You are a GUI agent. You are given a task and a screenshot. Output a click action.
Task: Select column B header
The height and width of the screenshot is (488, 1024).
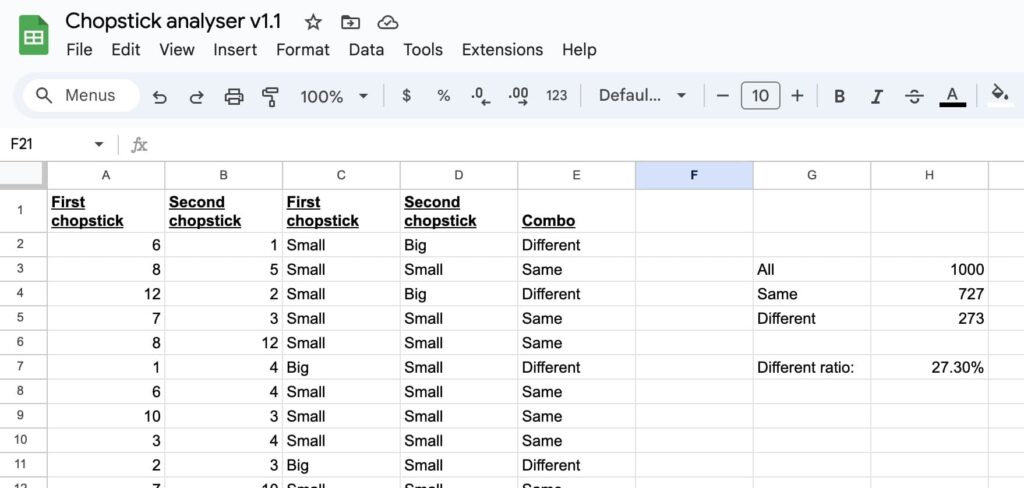click(223, 175)
